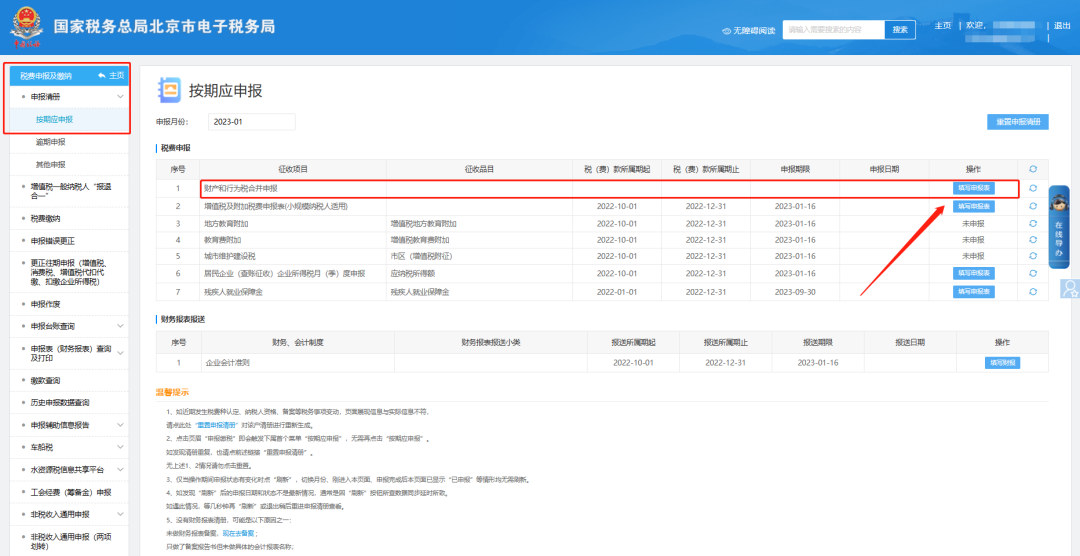Image resolution: width=1080 pixels, height=556 pixels.
Task: Click 填写财报 for 企业会计准则
Action: 1002,363
